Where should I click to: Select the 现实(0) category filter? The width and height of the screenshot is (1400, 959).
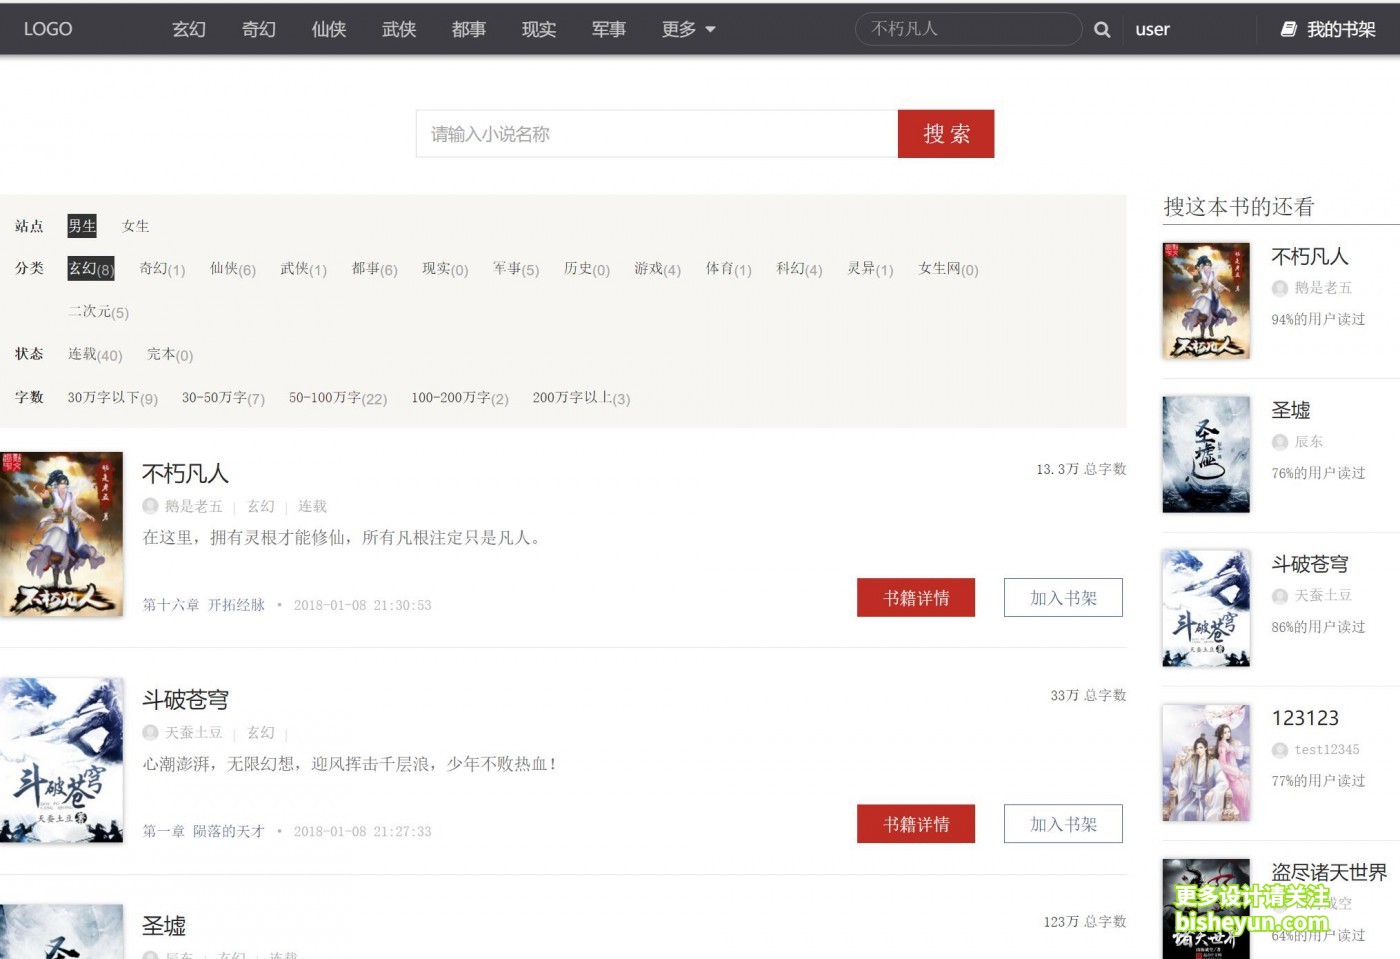pos(445,269)
